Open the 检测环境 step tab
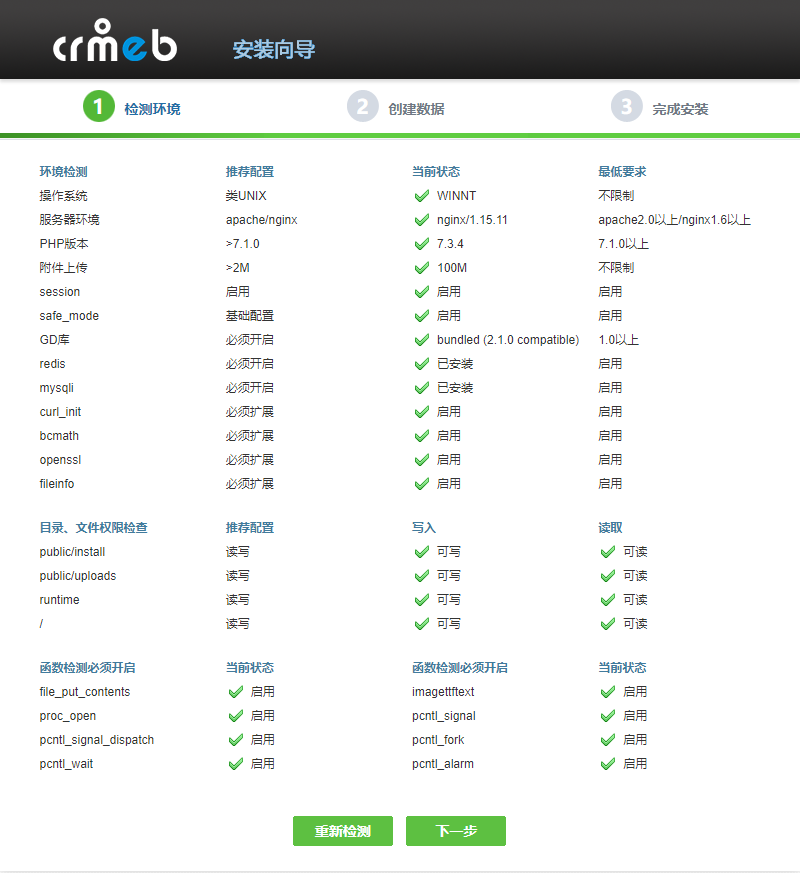800x873 pixels. (152, 109)
